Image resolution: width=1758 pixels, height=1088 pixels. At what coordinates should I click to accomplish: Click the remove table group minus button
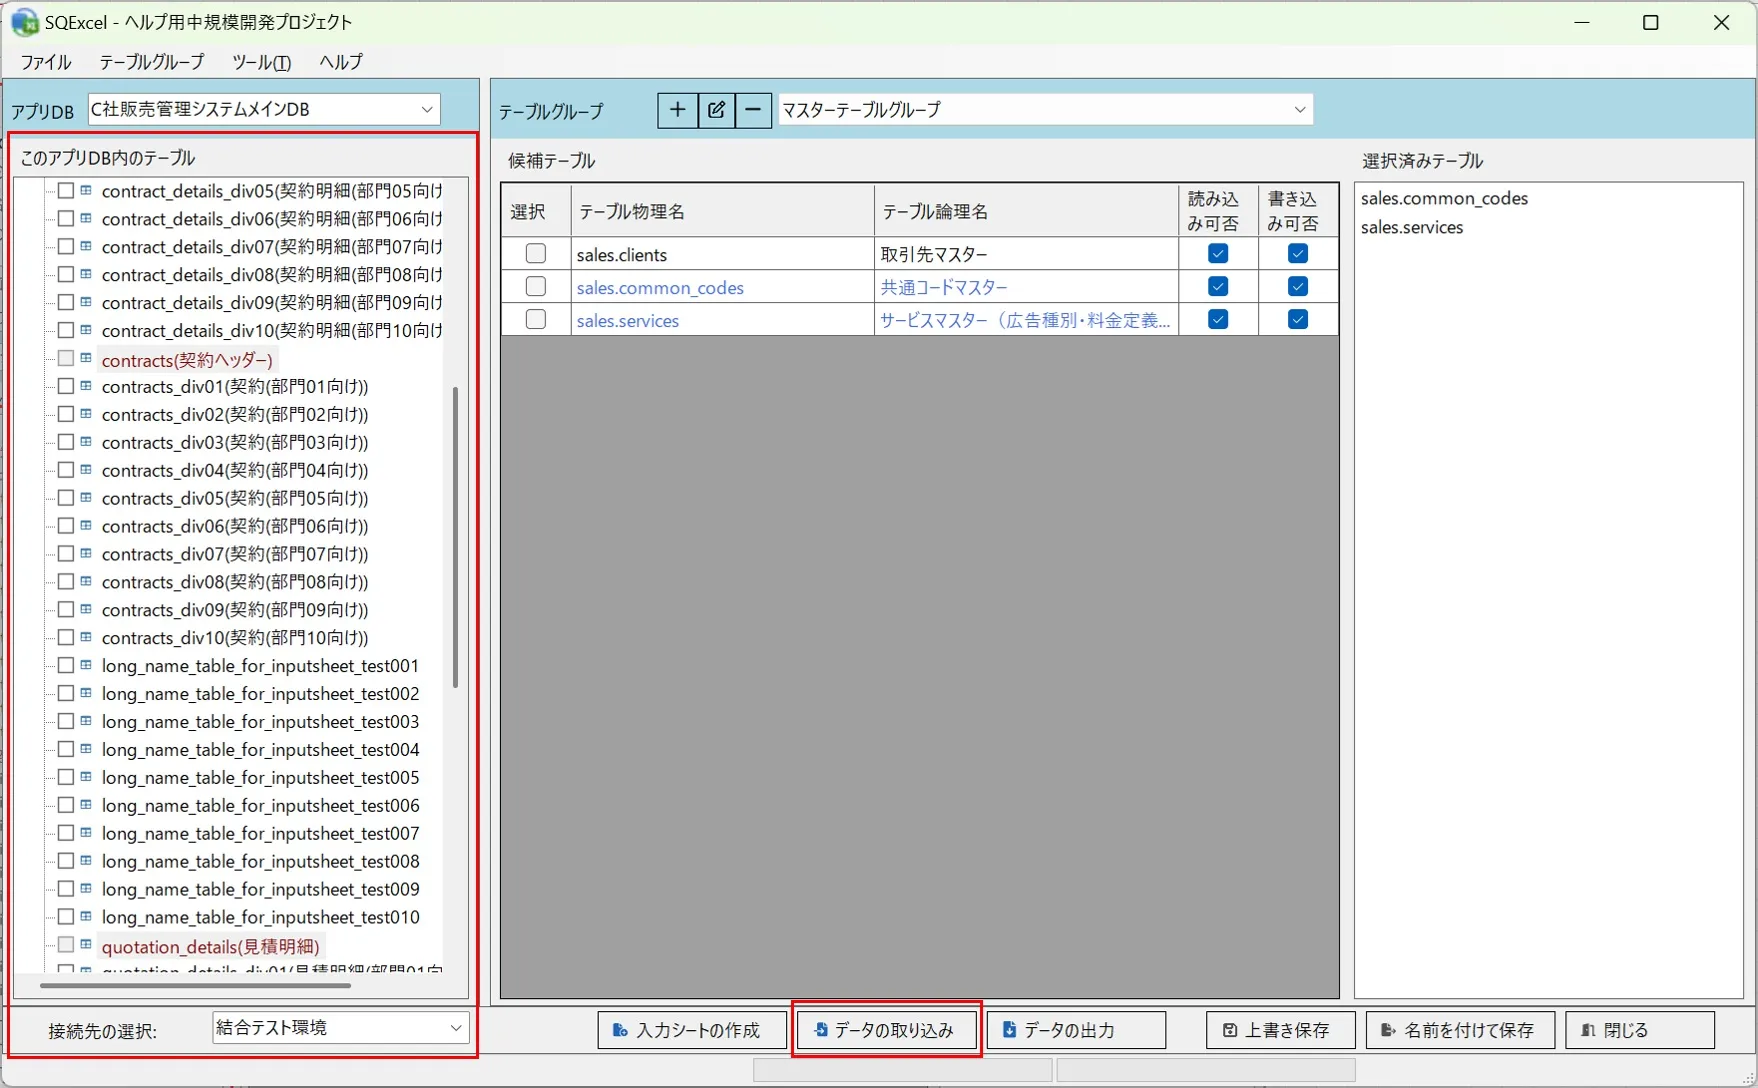[x=753, y=110]
